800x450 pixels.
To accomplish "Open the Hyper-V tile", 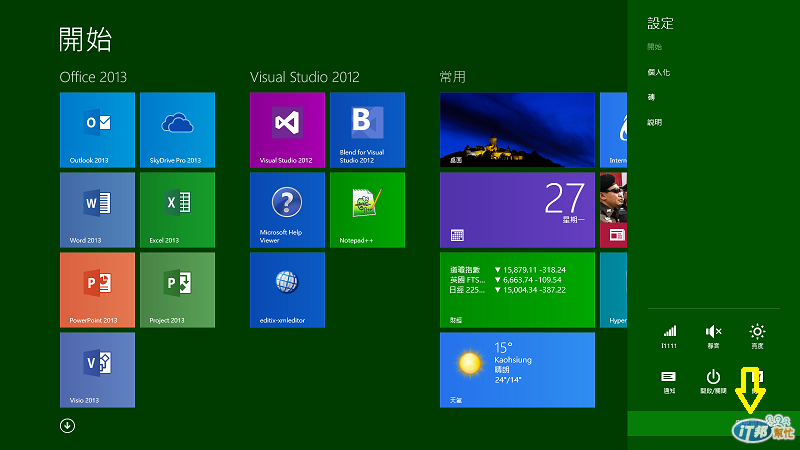I will (x=614, y=290).
